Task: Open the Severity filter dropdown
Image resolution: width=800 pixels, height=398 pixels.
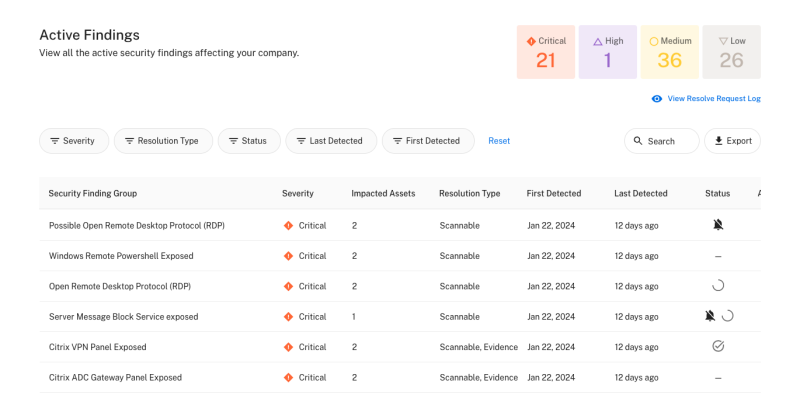Action: coord(74,141)
